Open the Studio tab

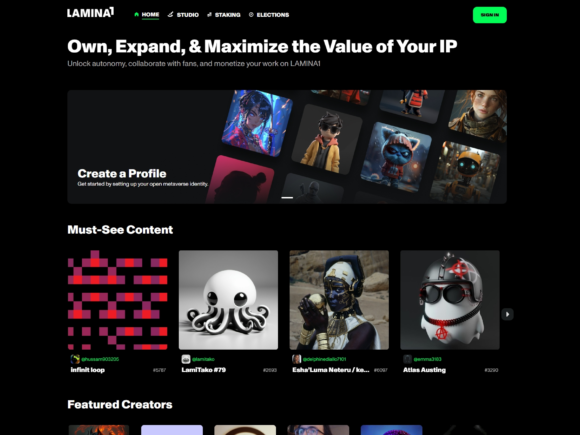[x=183, y=15]
